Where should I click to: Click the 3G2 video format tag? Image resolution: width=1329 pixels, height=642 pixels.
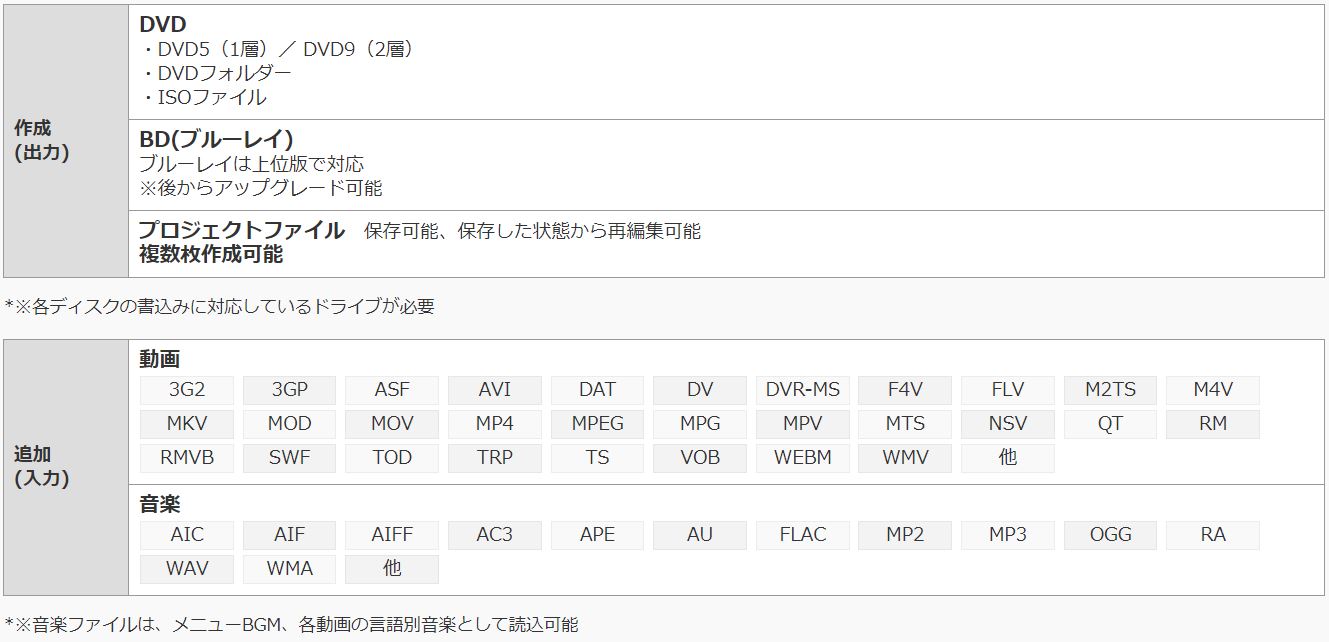pos(187,390)
